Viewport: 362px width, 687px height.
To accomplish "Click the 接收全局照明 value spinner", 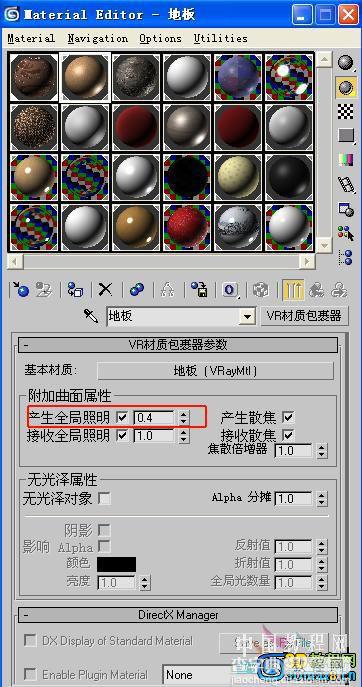I will click(184, 436).
